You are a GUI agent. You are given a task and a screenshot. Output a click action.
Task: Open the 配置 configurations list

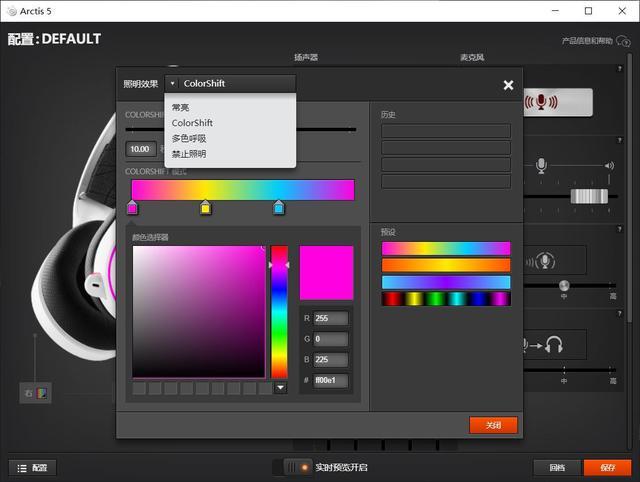point(32,467)
